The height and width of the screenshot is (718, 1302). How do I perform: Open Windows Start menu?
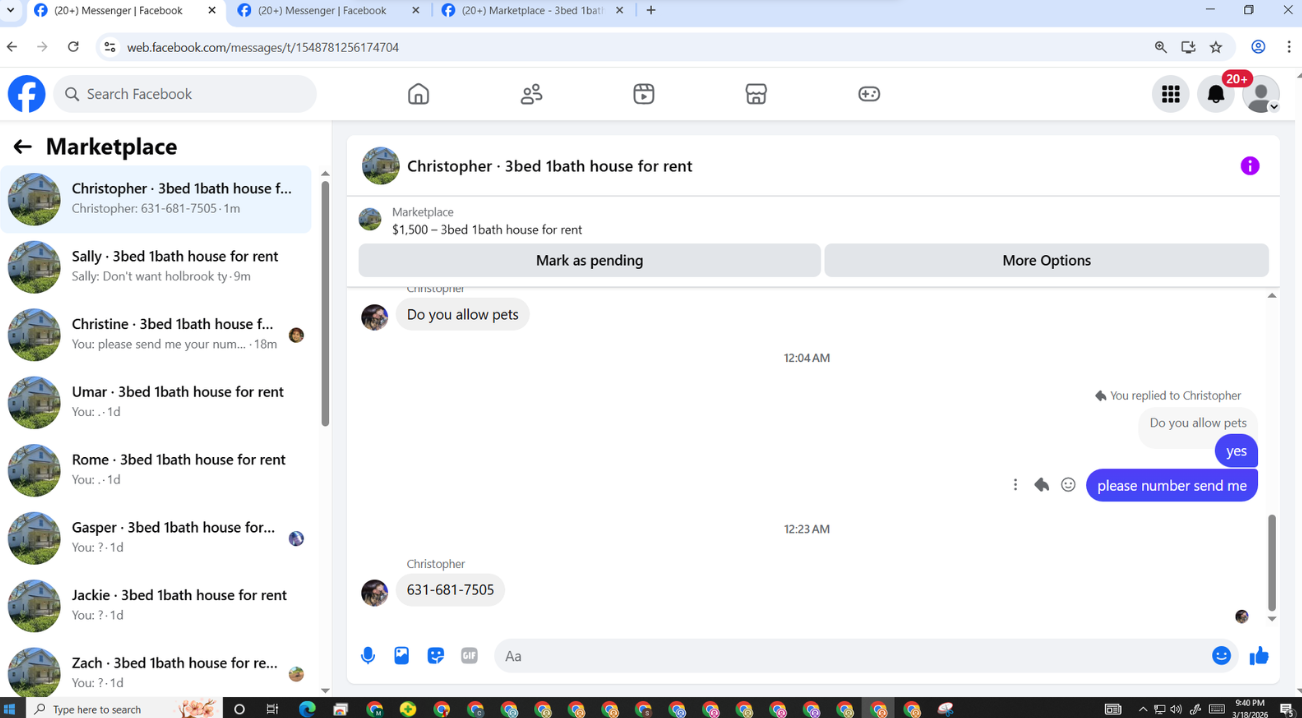10,709
